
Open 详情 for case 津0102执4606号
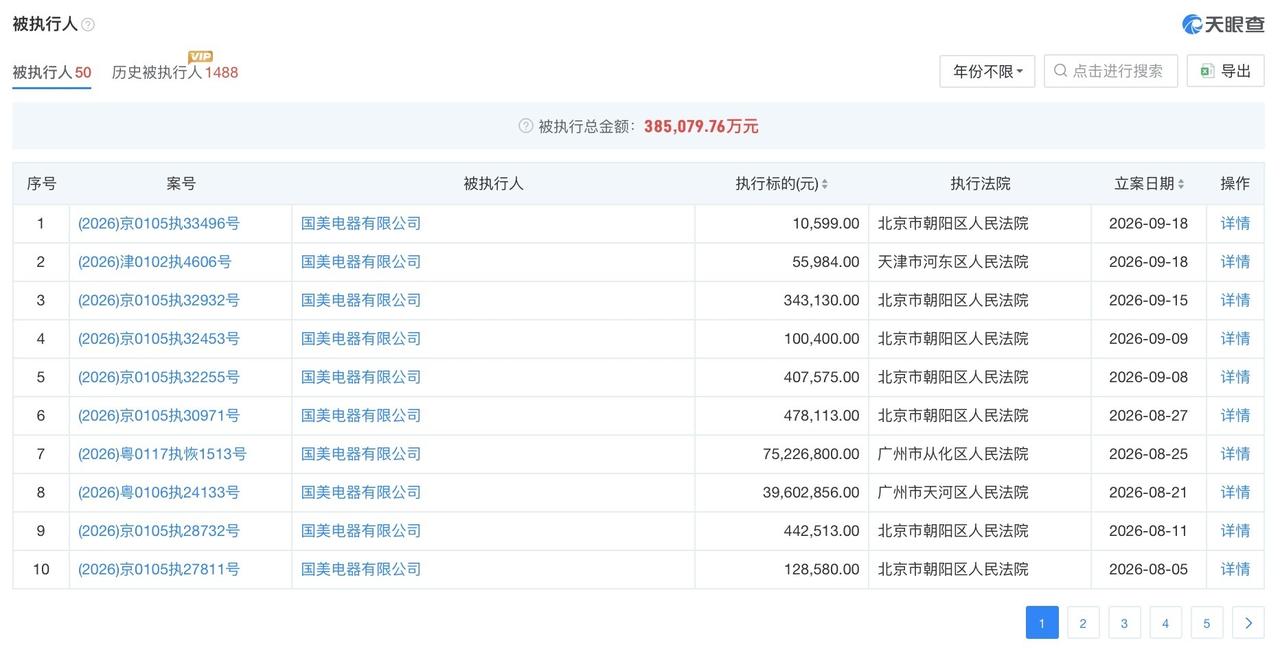[1235, 262]
